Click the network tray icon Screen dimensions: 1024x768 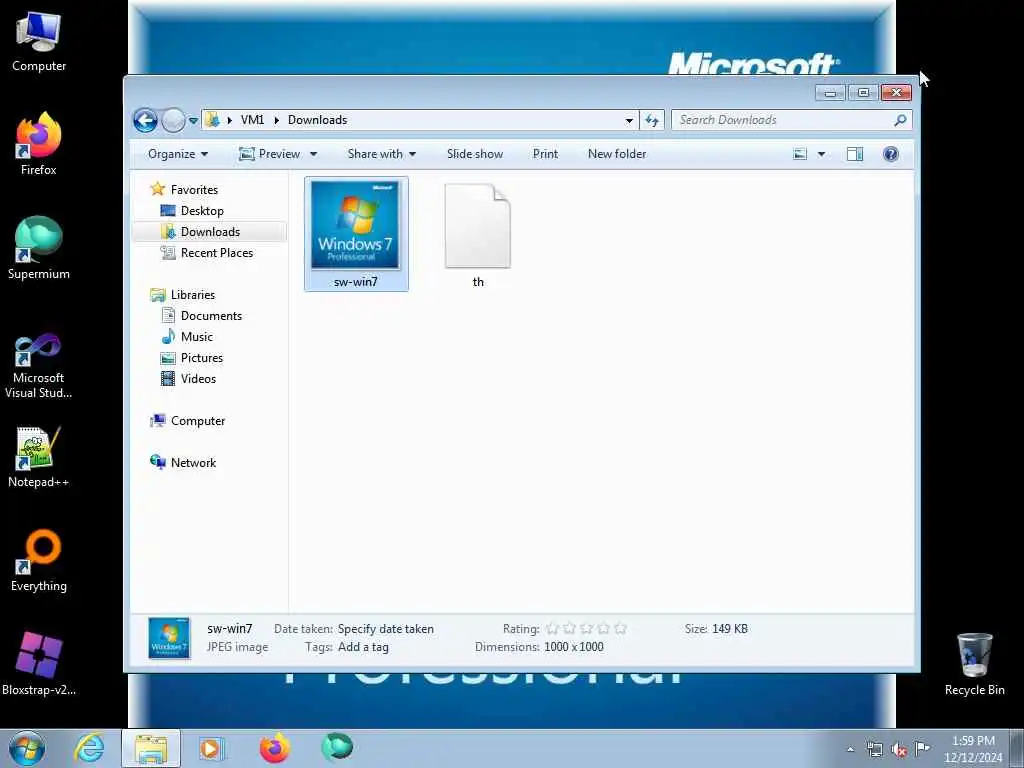pyautogui.click(x=874, y=750)
